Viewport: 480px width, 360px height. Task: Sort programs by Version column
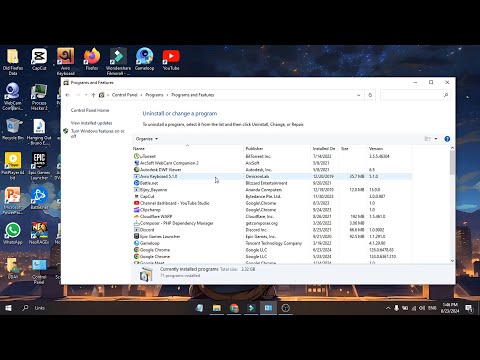pyautogui.click(x=389, y=148)
